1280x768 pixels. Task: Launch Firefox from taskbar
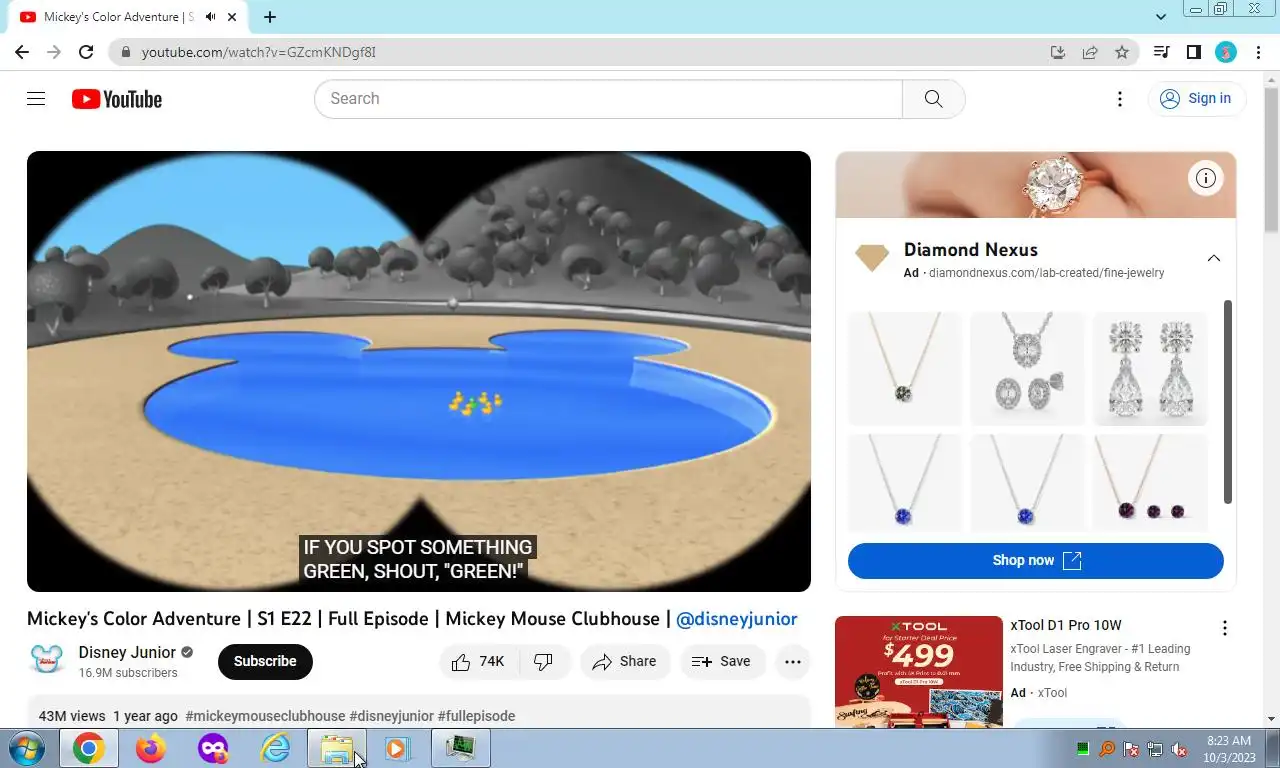point(151,748)
